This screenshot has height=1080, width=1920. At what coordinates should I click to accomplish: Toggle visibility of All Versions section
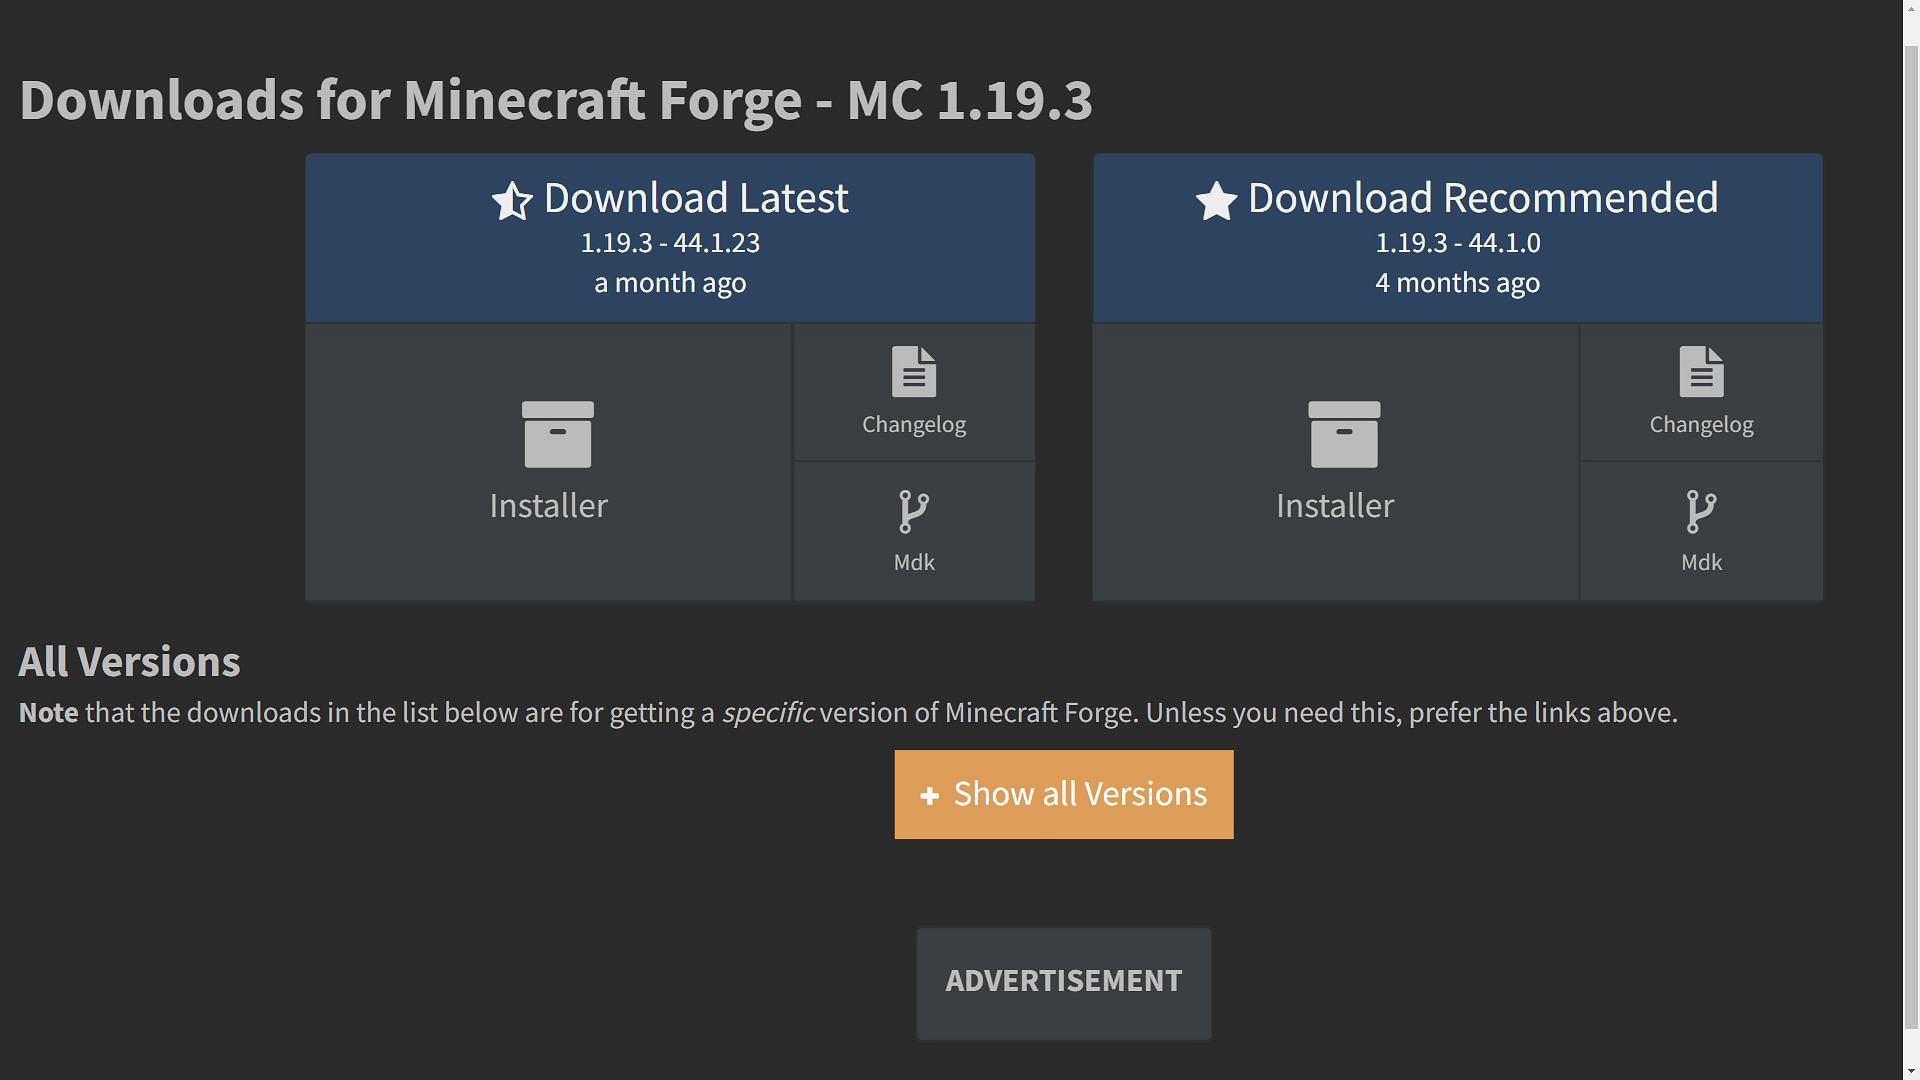[1064, 794]
